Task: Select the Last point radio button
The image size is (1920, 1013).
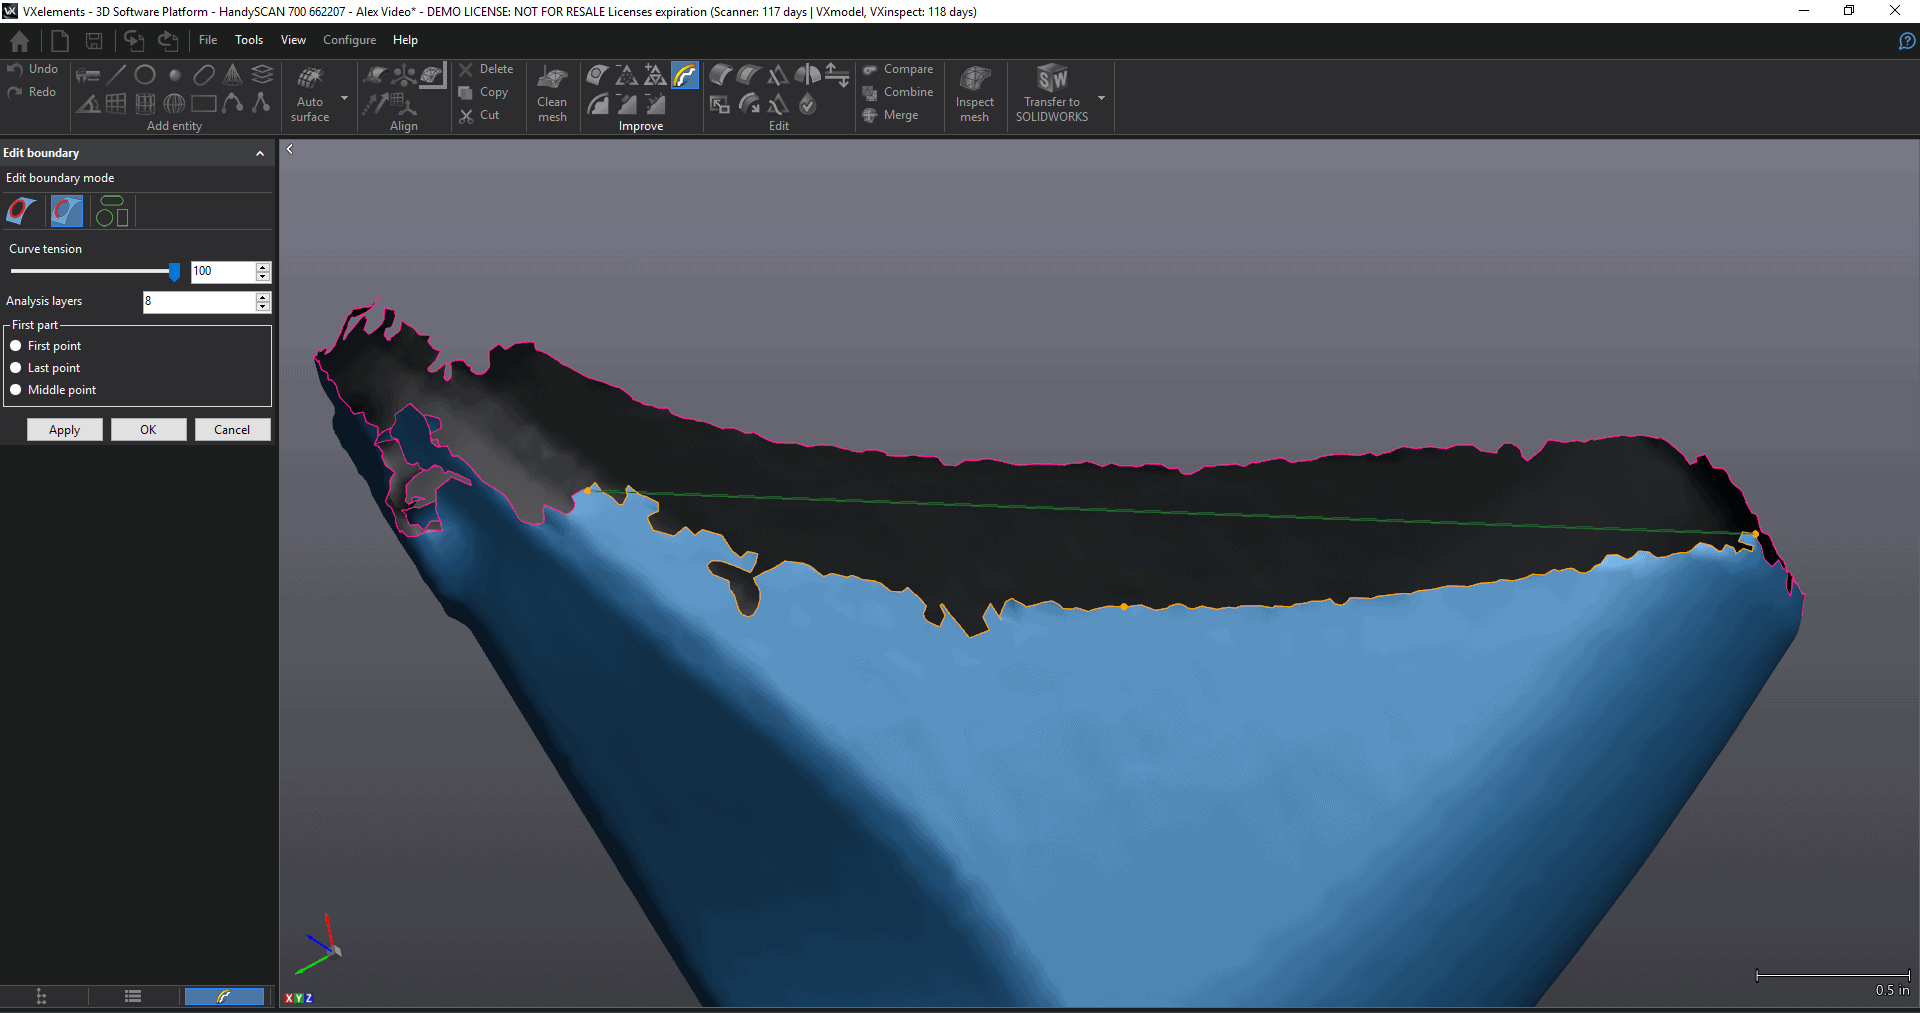Action: [x=16, y=368]
